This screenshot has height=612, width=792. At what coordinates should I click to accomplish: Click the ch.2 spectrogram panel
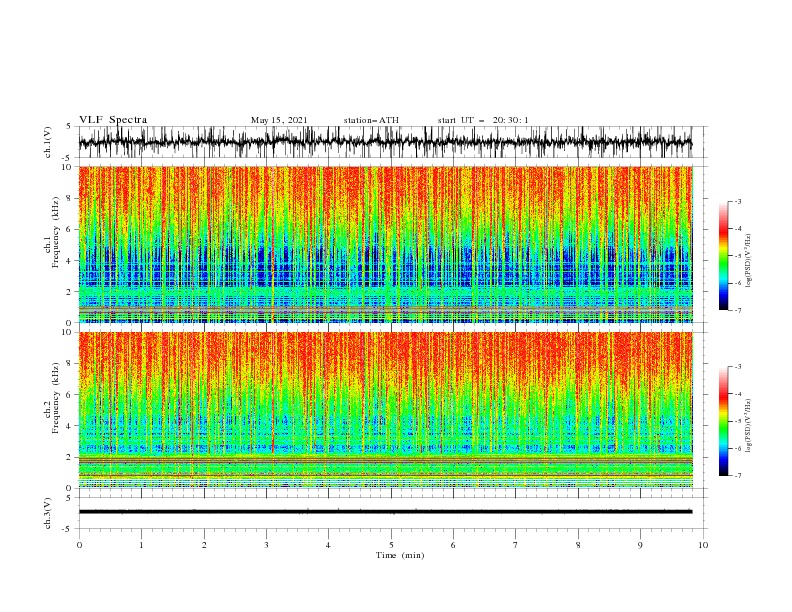[386, 410]
